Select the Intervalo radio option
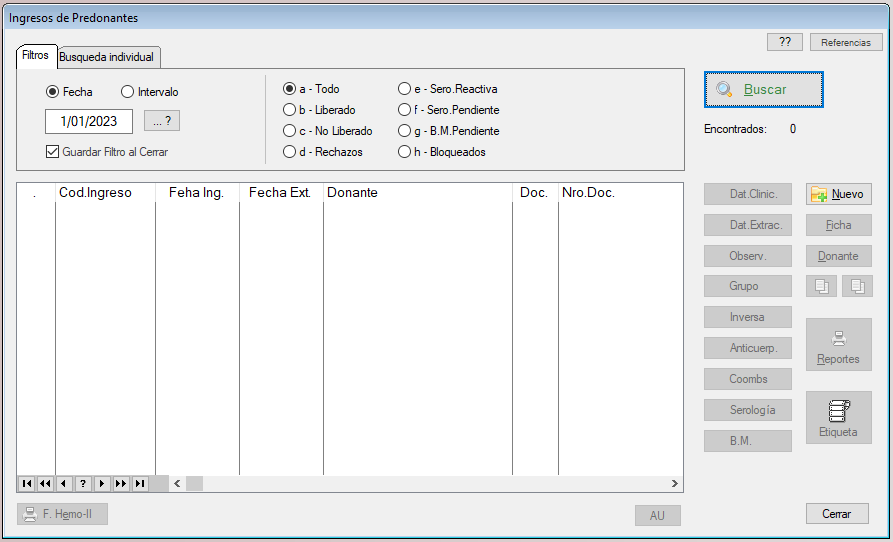 (127, 92)
